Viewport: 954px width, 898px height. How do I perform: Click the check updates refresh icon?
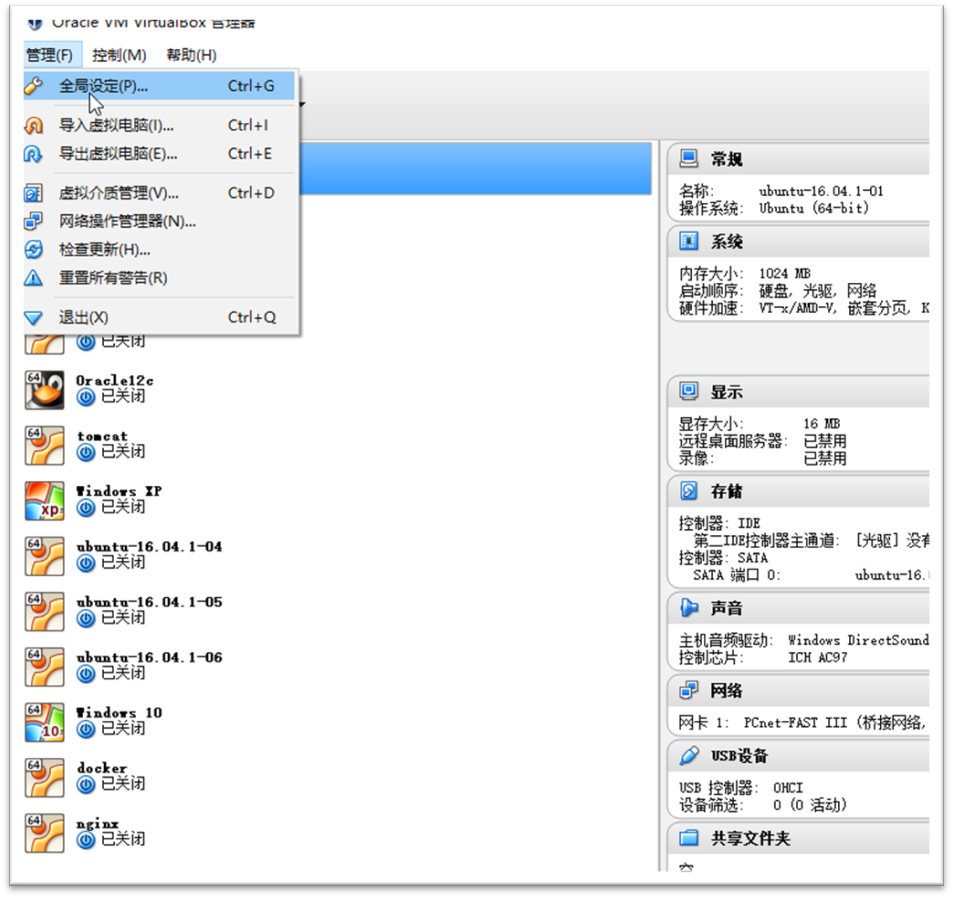tap(33, 249)
